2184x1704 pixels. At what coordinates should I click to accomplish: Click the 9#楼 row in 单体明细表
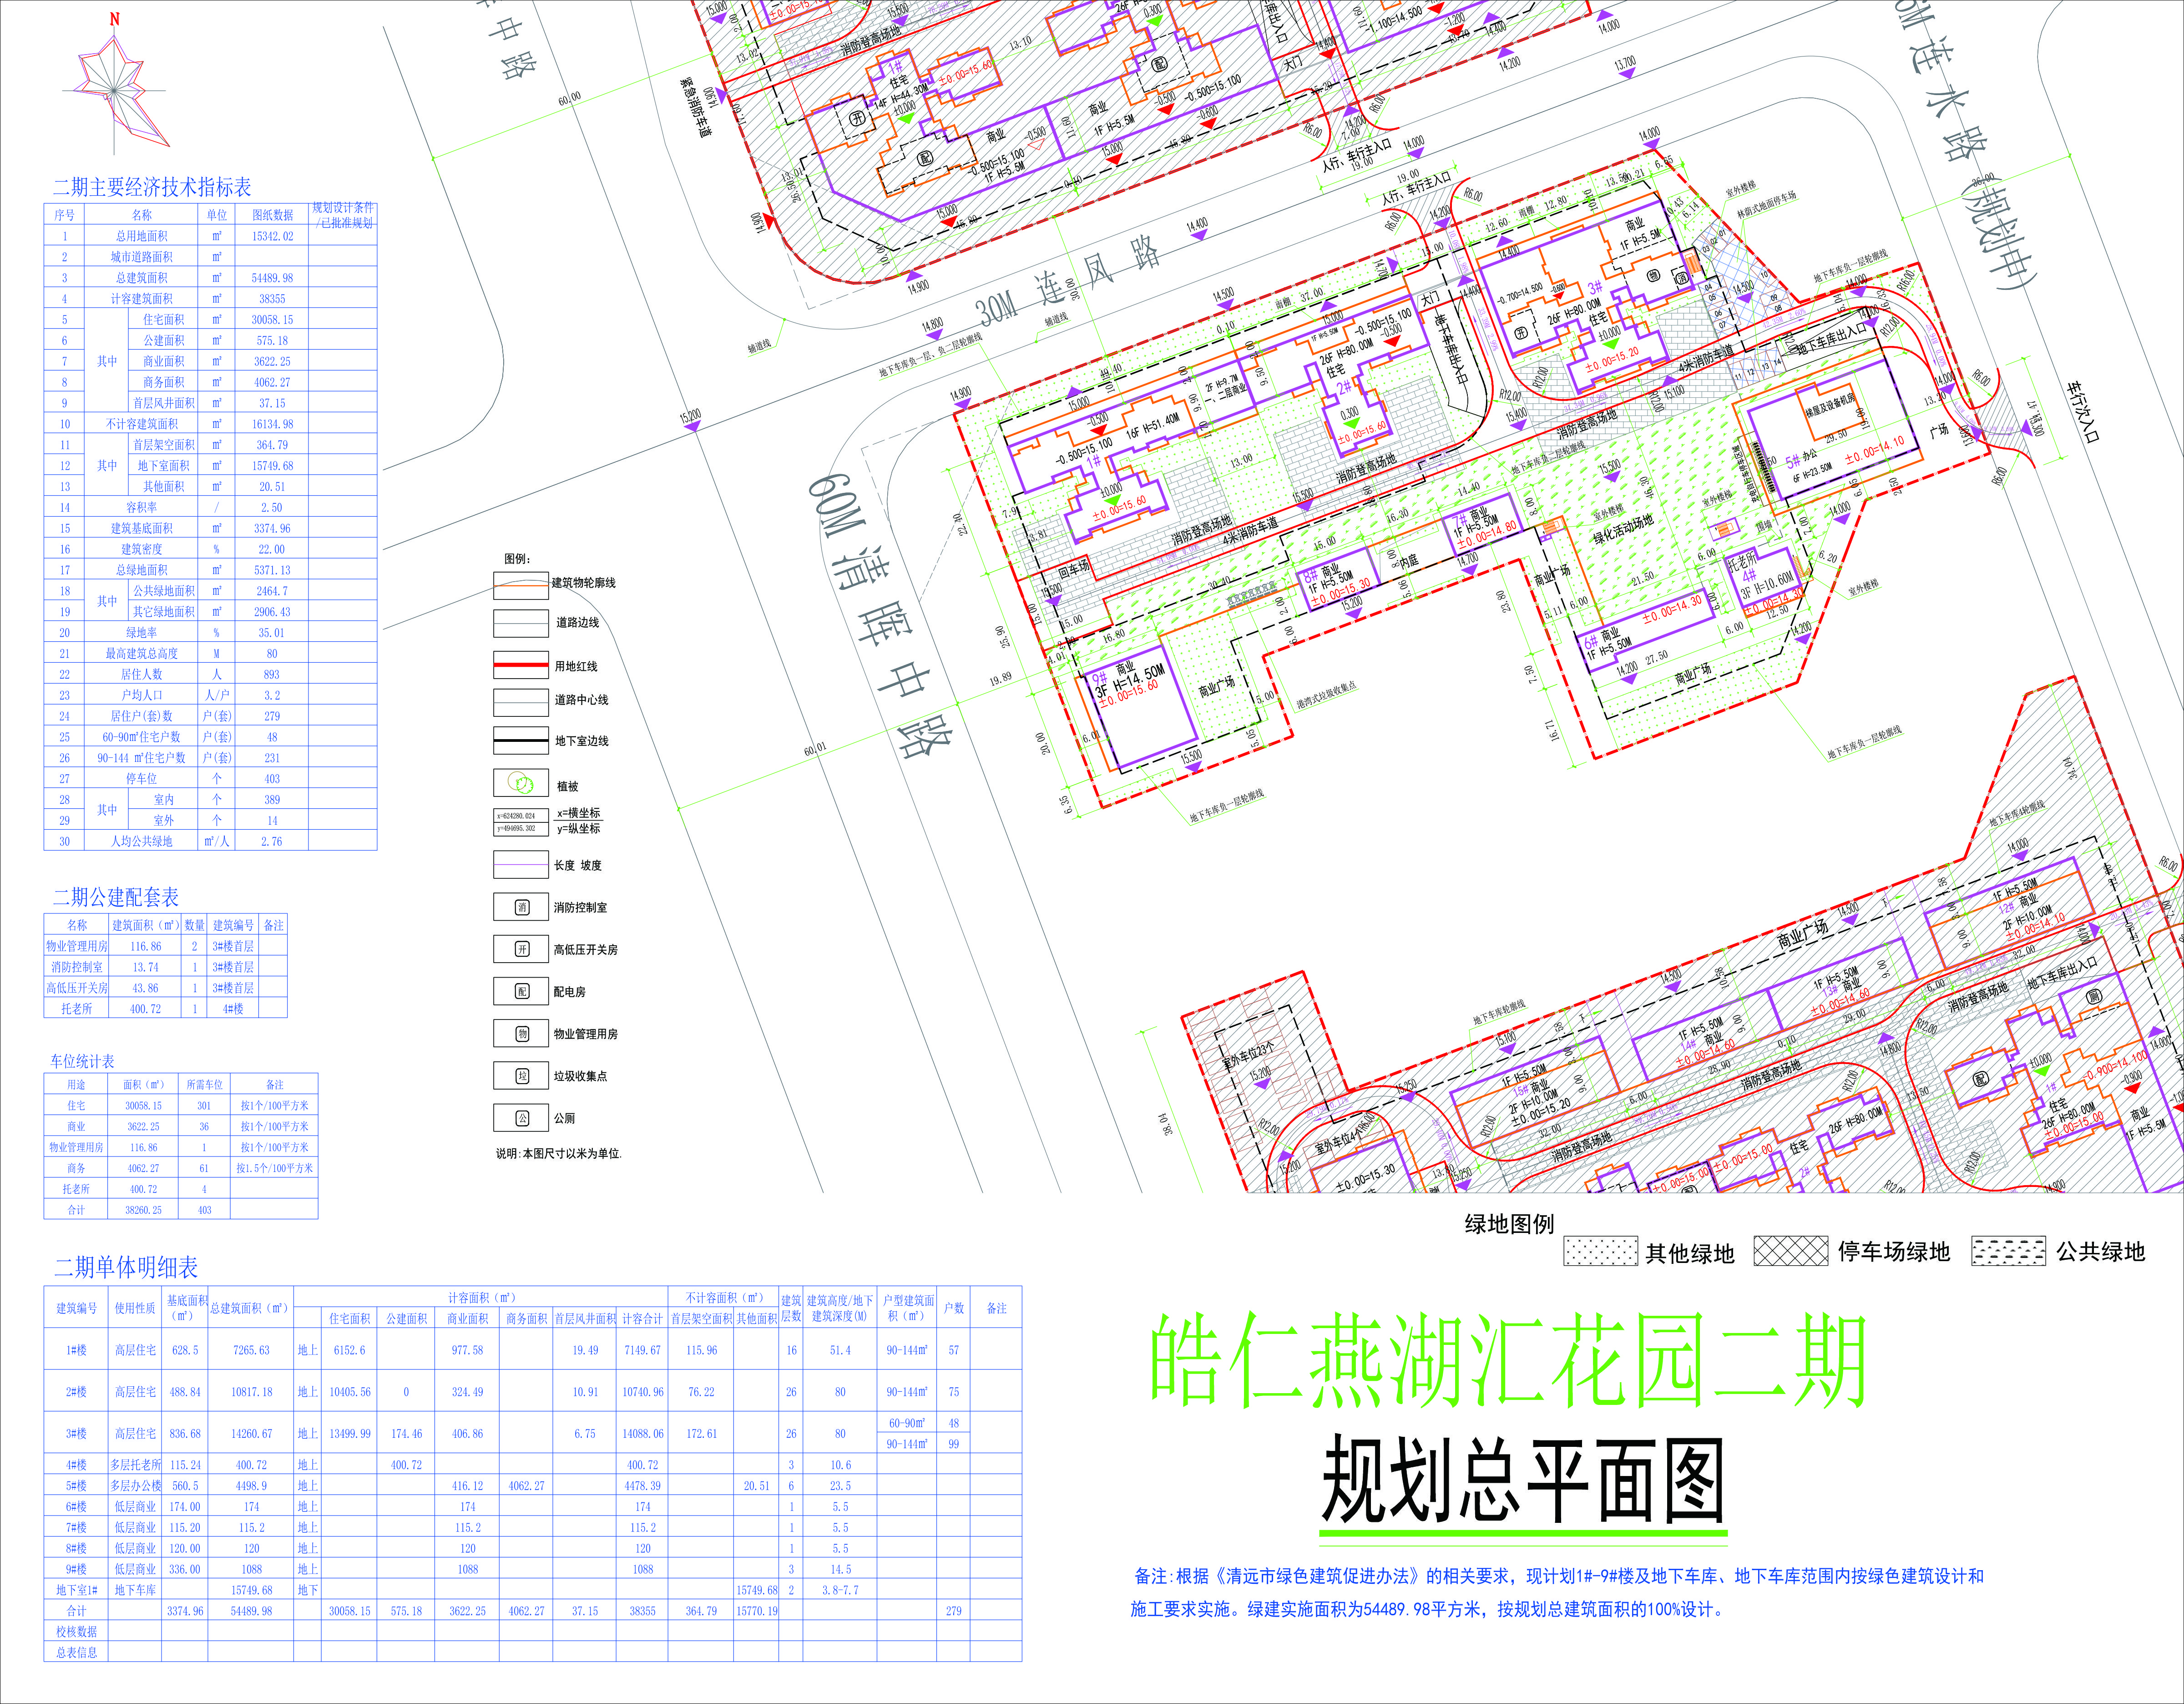coord(532,1569)
